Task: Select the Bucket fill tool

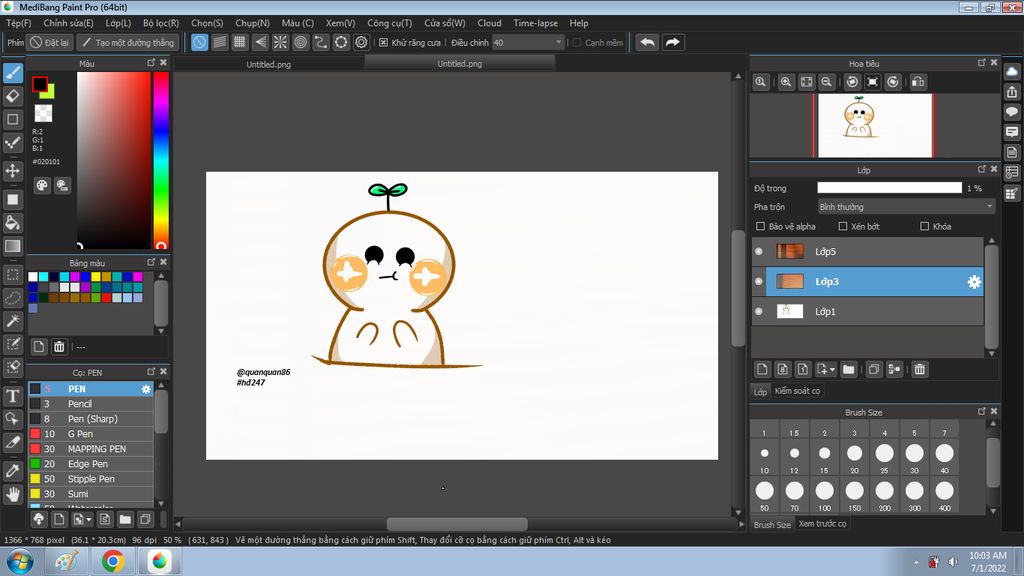Action: tap(13, 223)
